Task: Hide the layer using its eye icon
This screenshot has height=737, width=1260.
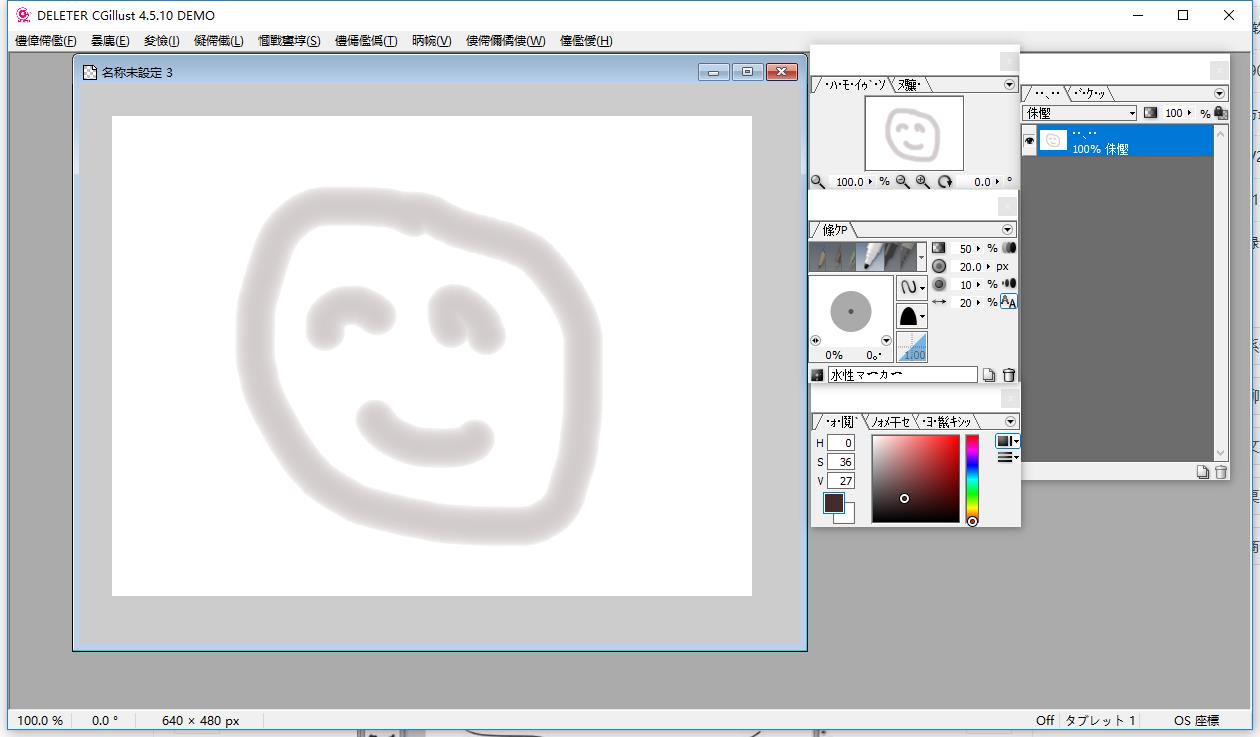Action: (x=1029, y=141)
